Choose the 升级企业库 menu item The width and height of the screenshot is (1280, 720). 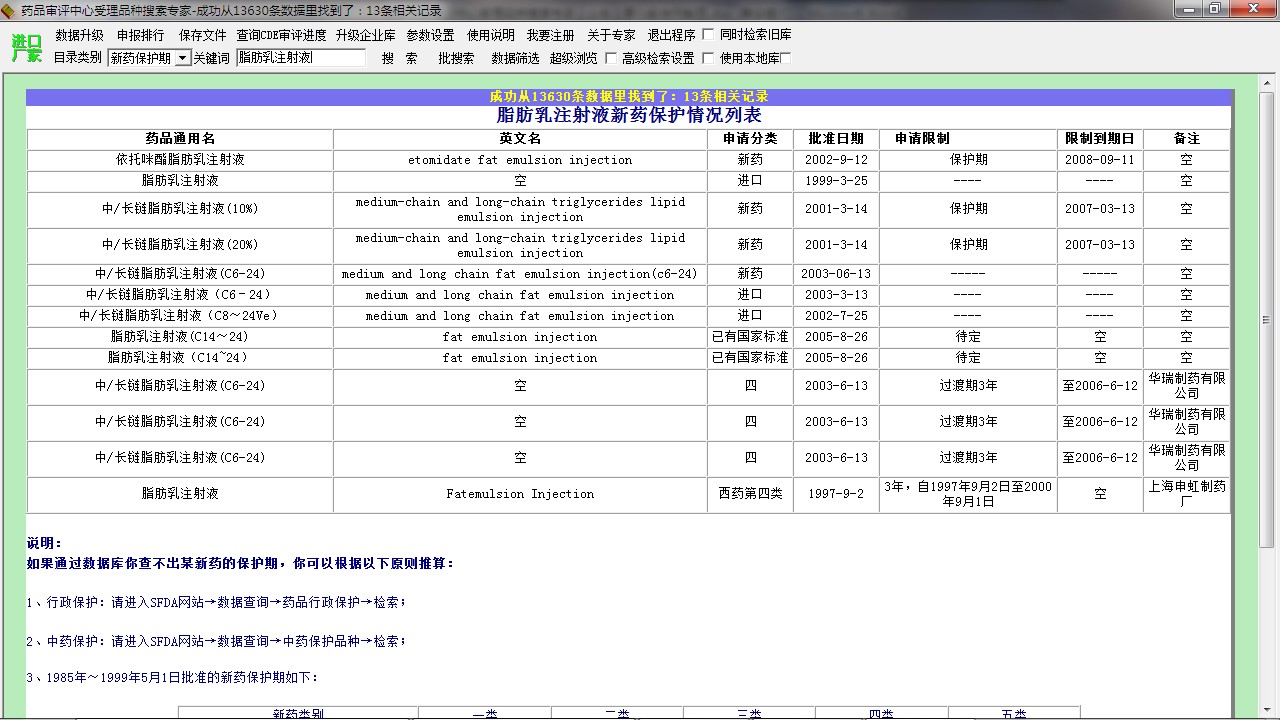(x=365, y=35)
